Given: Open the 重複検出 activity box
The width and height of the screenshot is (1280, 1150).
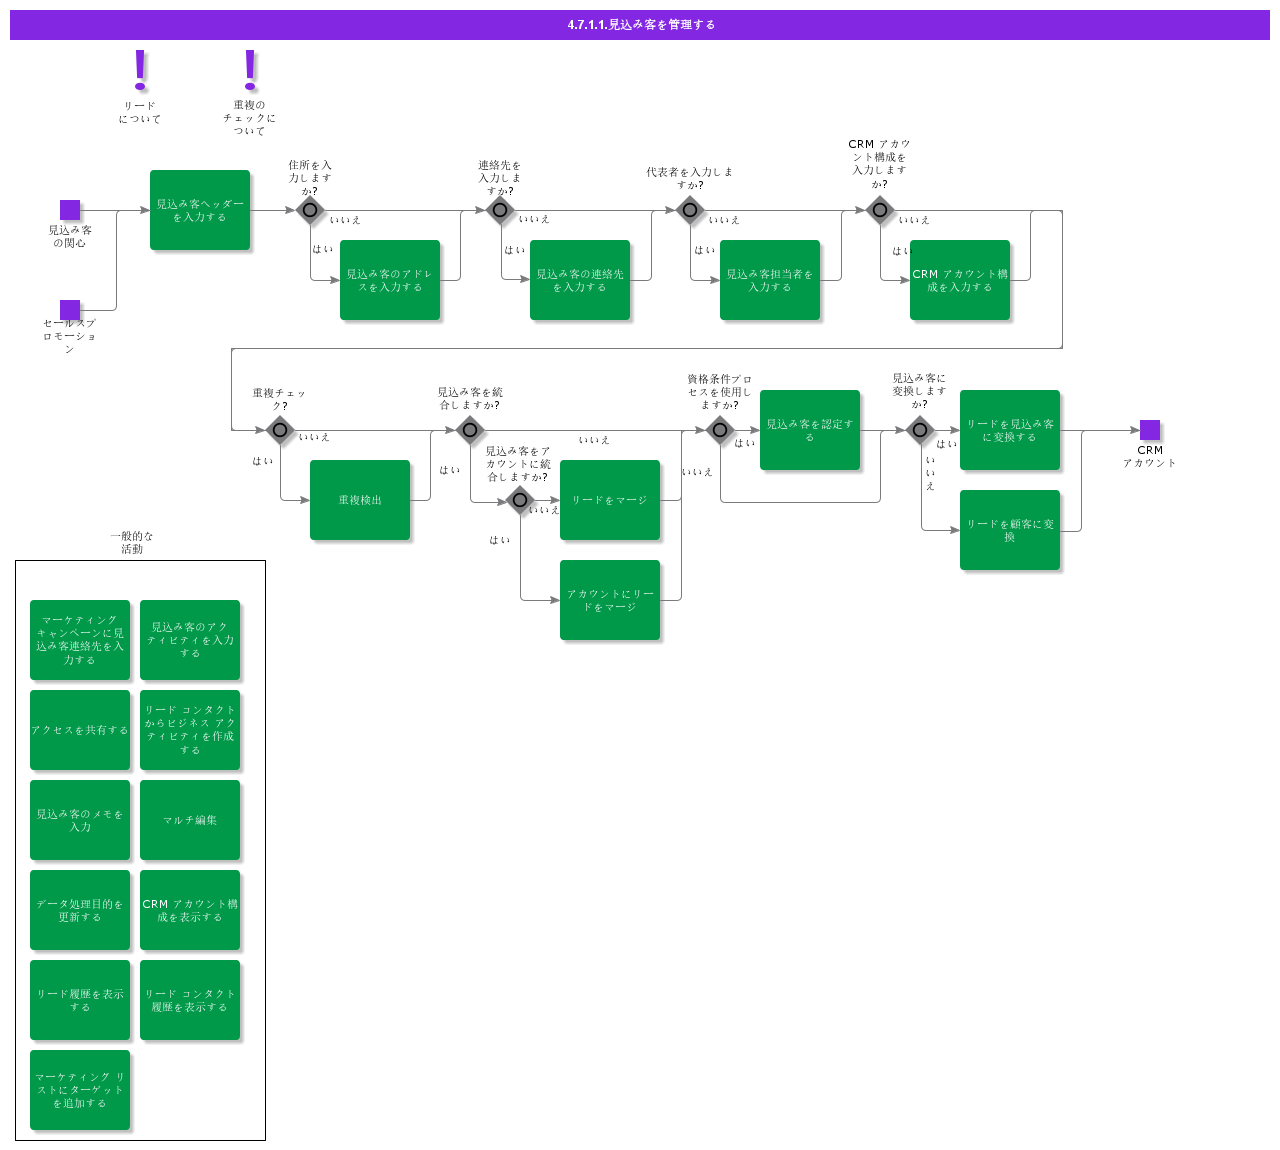Looking at the screenshot, I should 360,500.
